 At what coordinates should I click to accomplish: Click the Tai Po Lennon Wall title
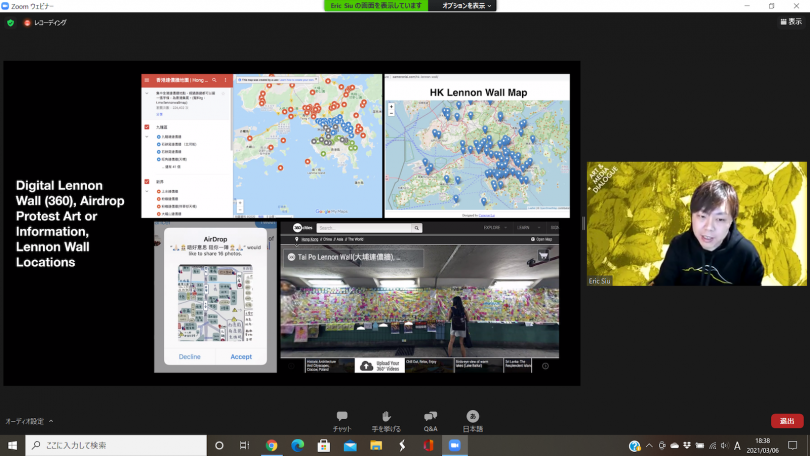pos(349,257)
